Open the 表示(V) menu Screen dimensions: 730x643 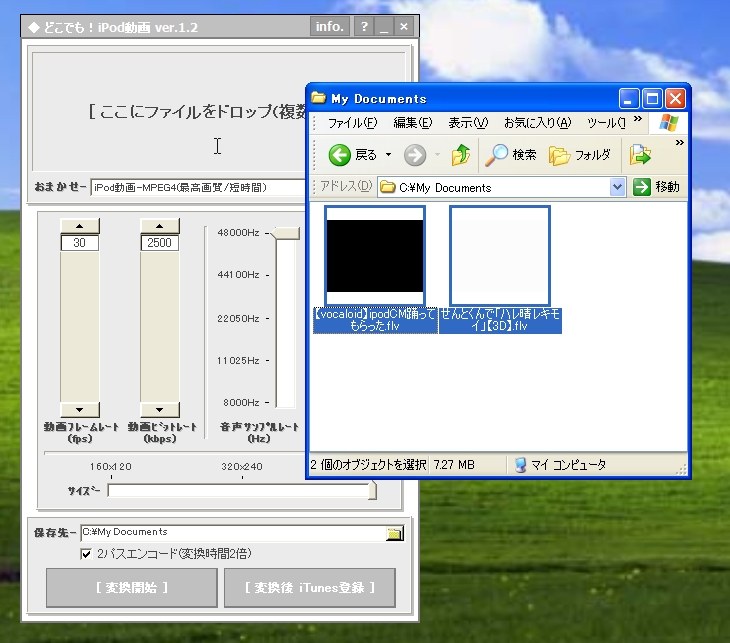[468, 123]
